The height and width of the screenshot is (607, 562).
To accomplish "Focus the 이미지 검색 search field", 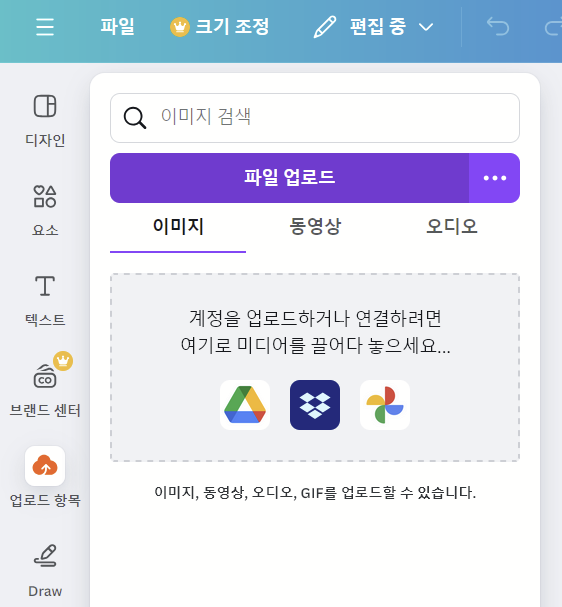I will tap(315, 118).
